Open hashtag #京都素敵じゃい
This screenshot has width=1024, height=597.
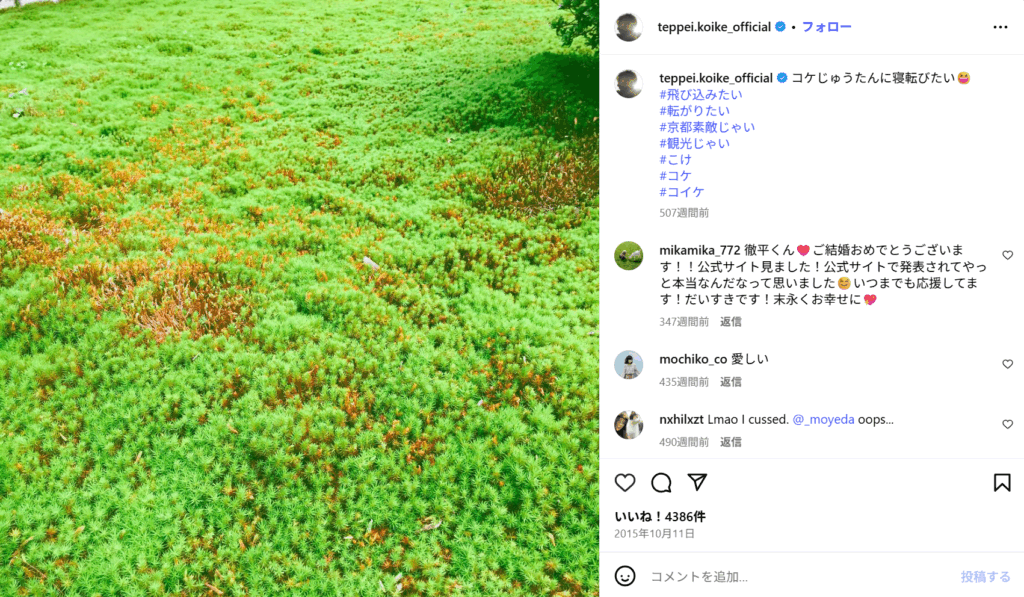pyautogui.click(x=707, y=127)
